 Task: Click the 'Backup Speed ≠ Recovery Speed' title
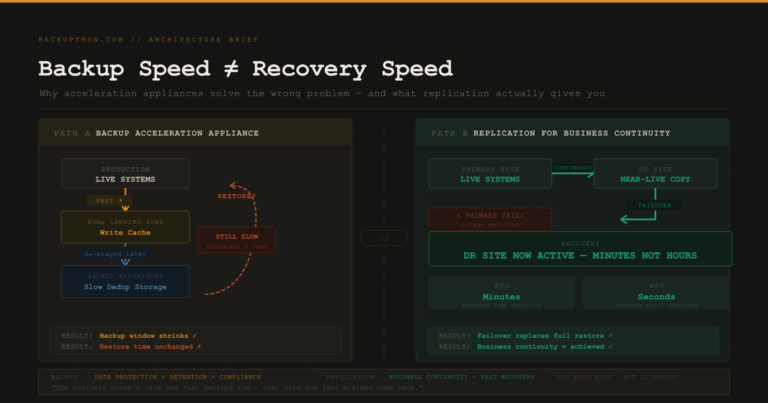245,69
